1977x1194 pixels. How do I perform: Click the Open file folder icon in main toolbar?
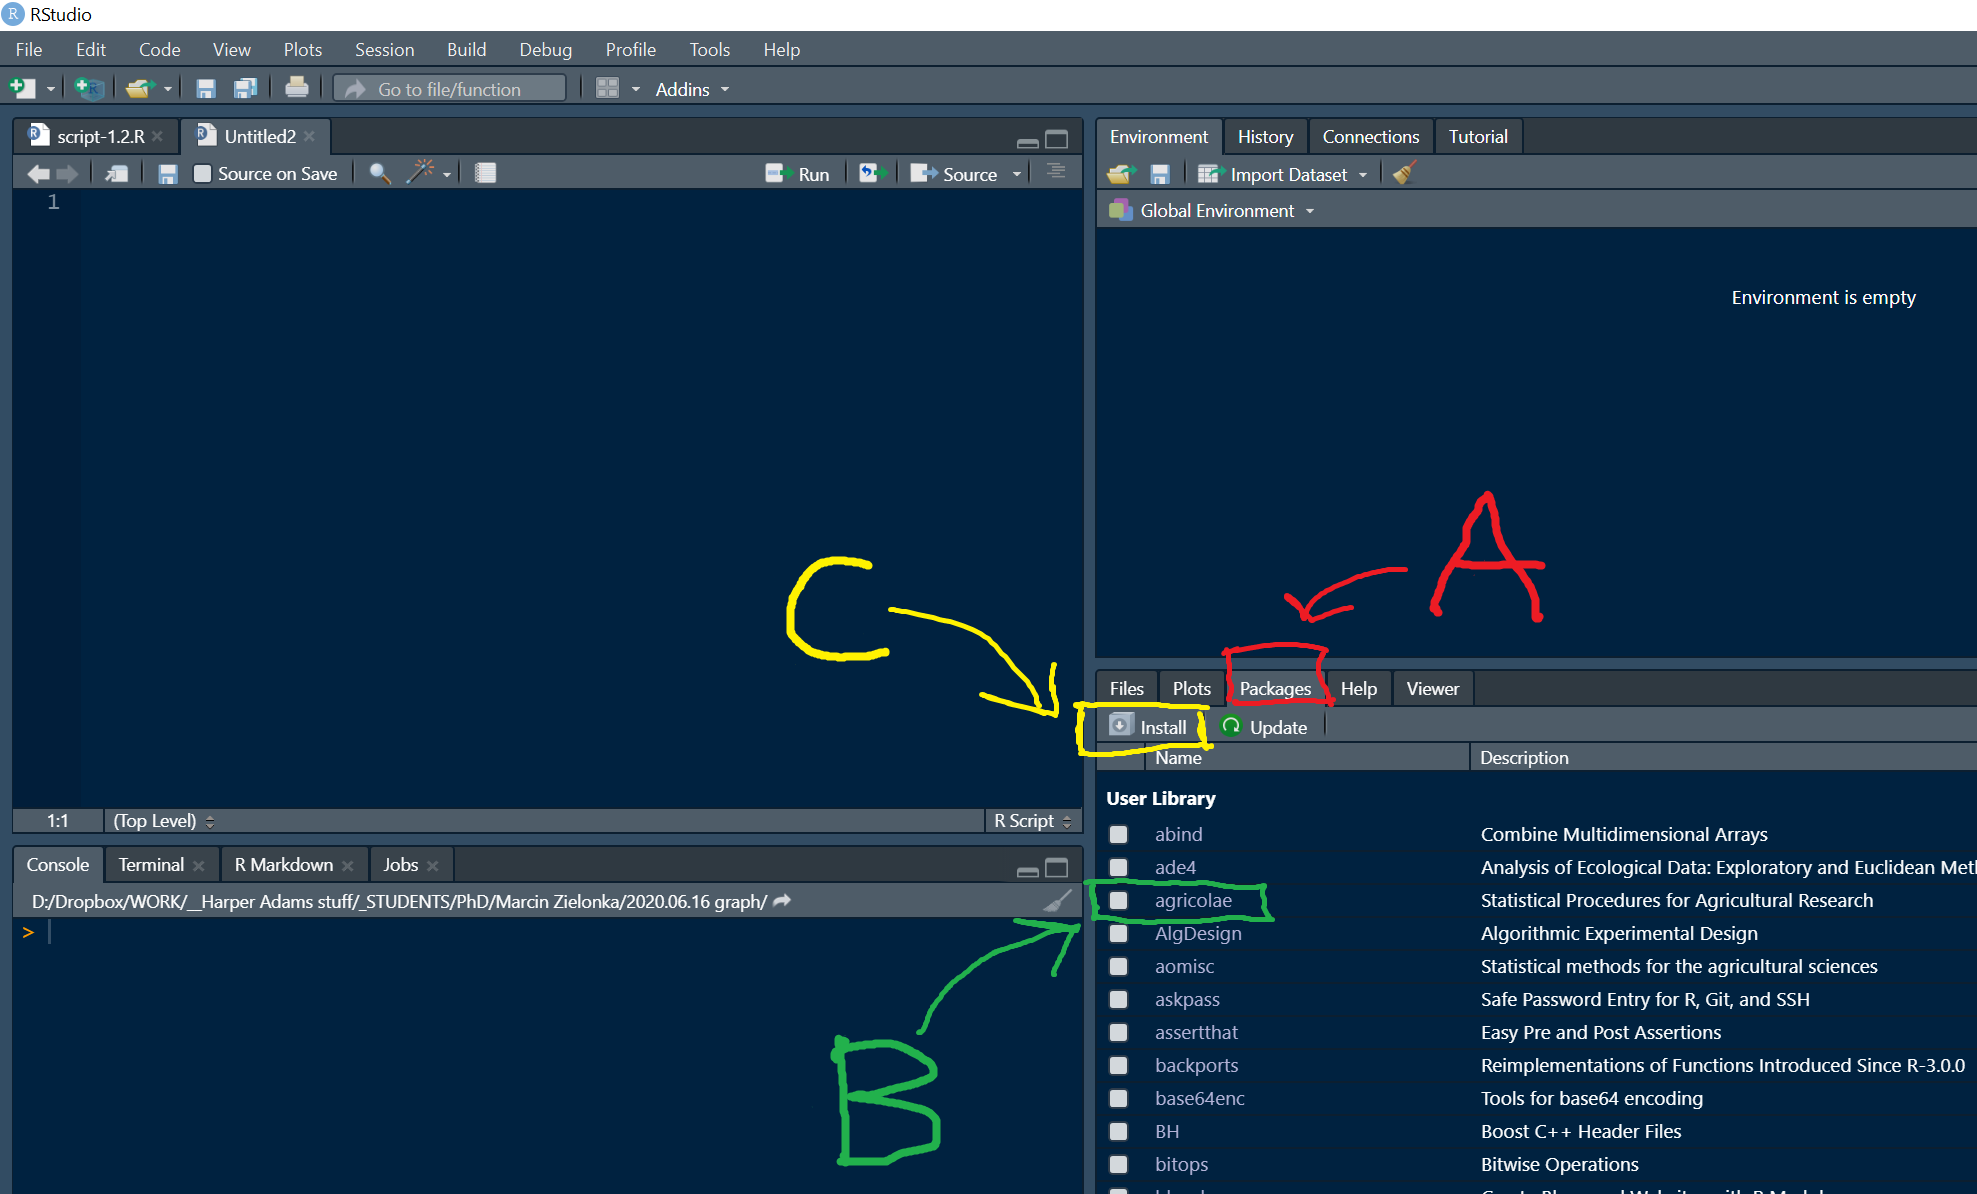tap(140, 89)
